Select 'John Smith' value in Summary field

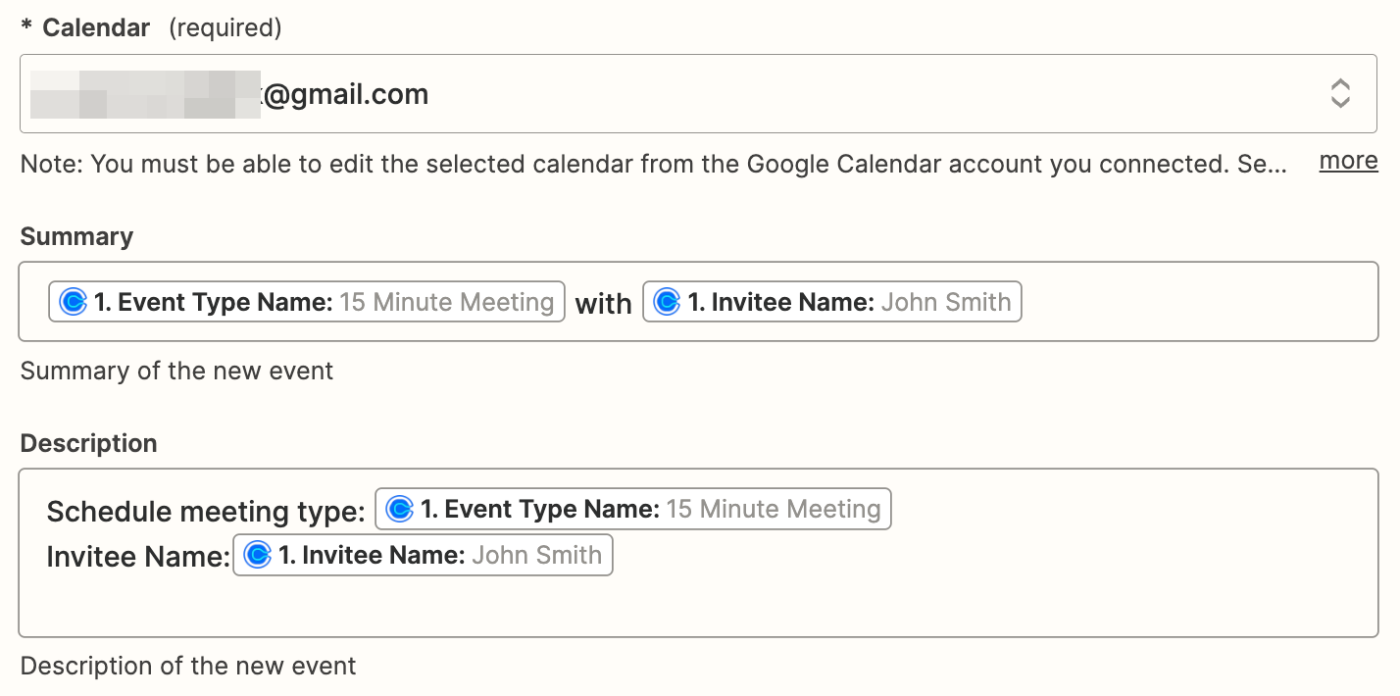(945, 302)
